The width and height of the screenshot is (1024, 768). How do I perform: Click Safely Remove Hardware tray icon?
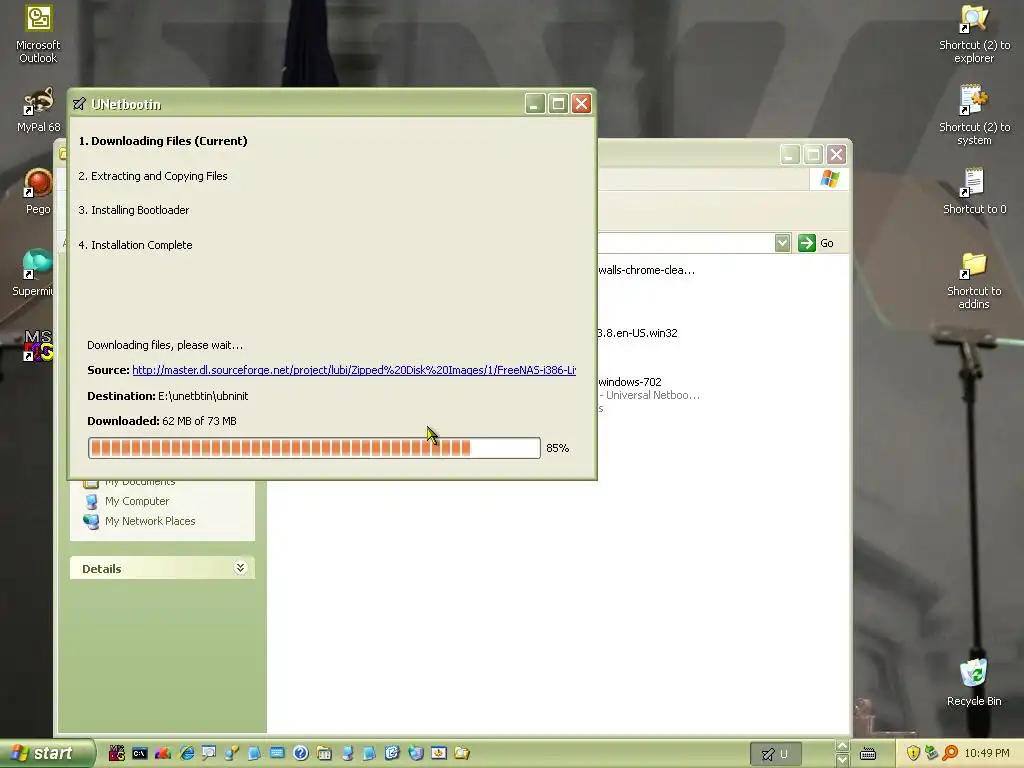tap(932, 753)
